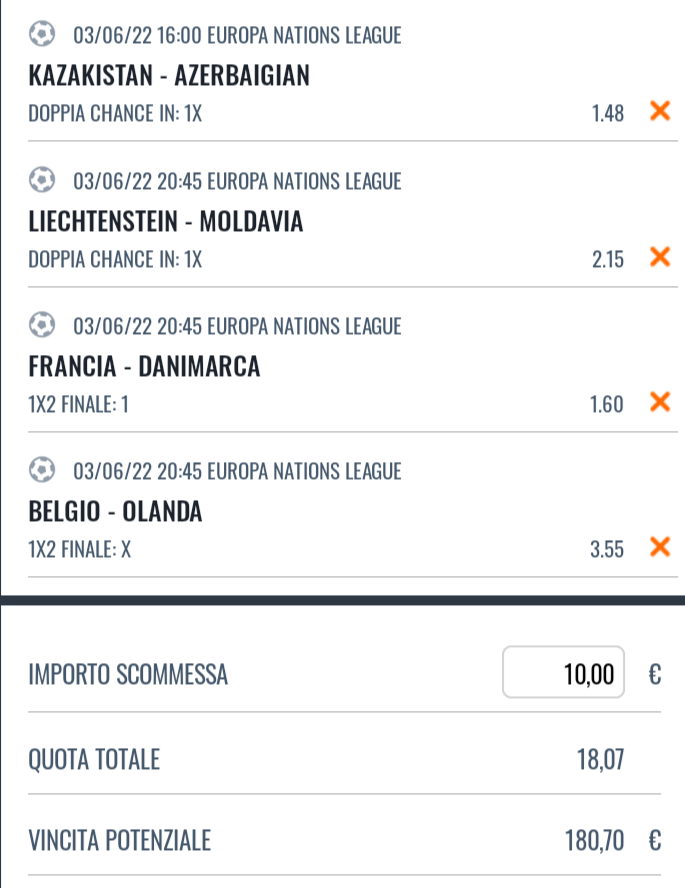
Task: Remove the Belgio - Olanda selection
Action: [x=659, y=547]
